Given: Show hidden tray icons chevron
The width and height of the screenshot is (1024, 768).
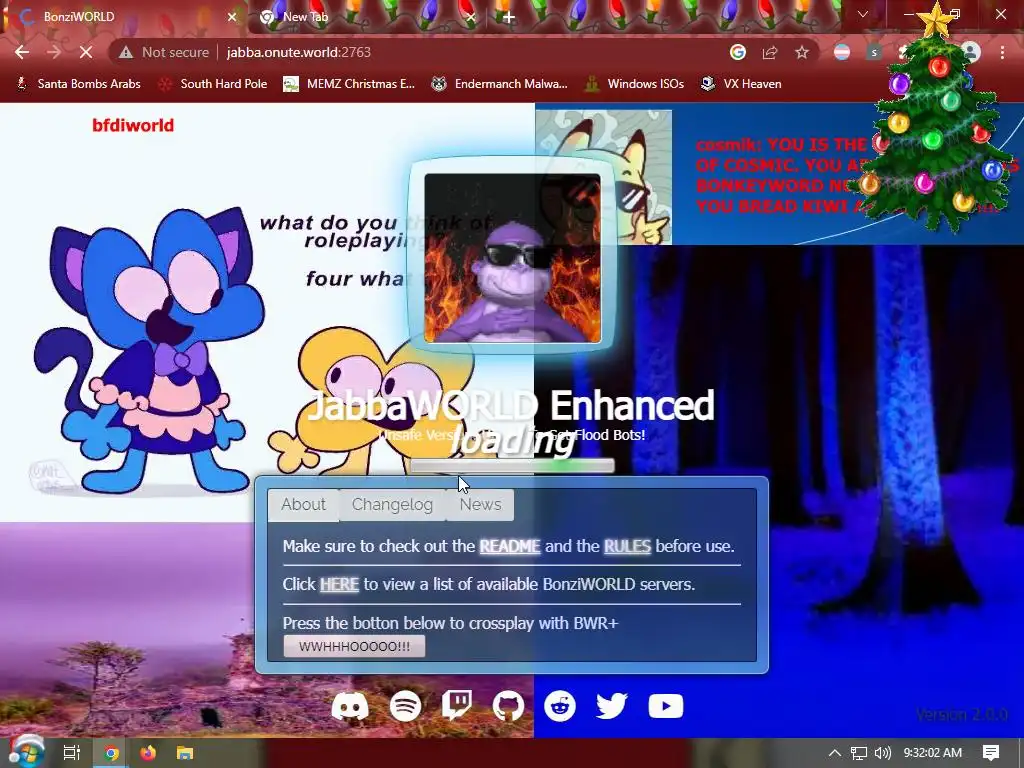Looking at the screenshot, I should 835,753.
